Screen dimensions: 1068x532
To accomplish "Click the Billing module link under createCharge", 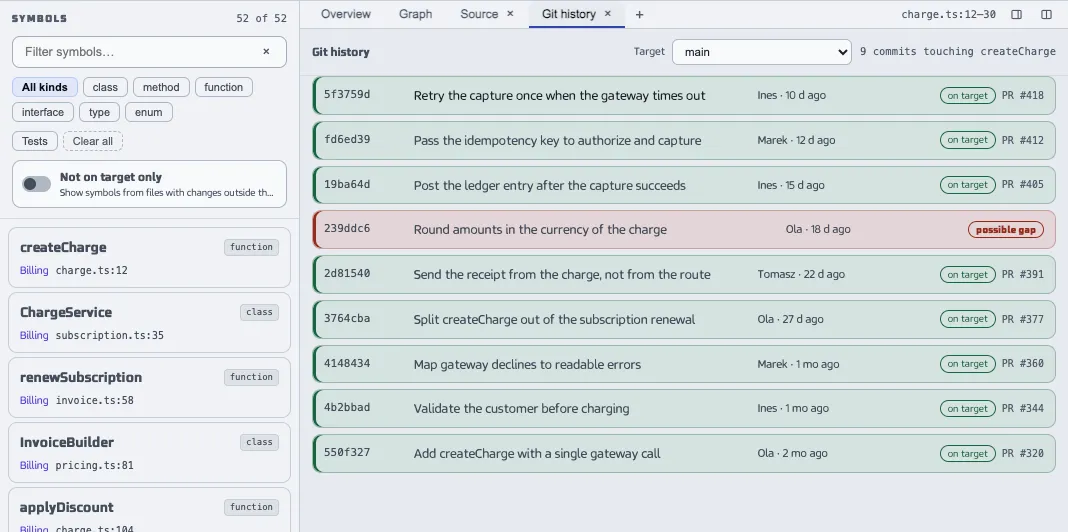I will click(x=34, y=270).
